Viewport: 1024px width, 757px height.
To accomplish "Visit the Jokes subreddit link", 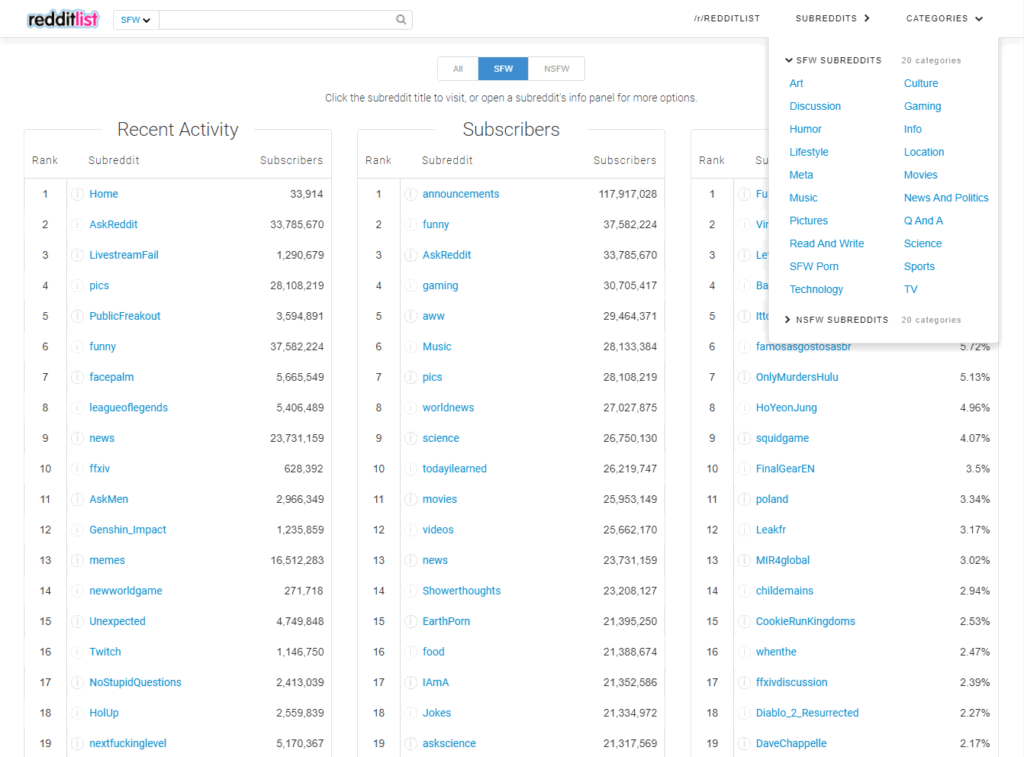I will pos(437,713).
